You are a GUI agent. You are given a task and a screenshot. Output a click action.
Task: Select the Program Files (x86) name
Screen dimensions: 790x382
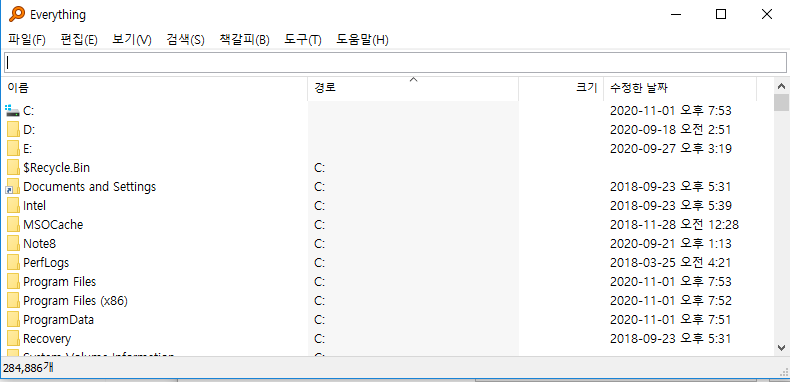[x=75, y=301]
